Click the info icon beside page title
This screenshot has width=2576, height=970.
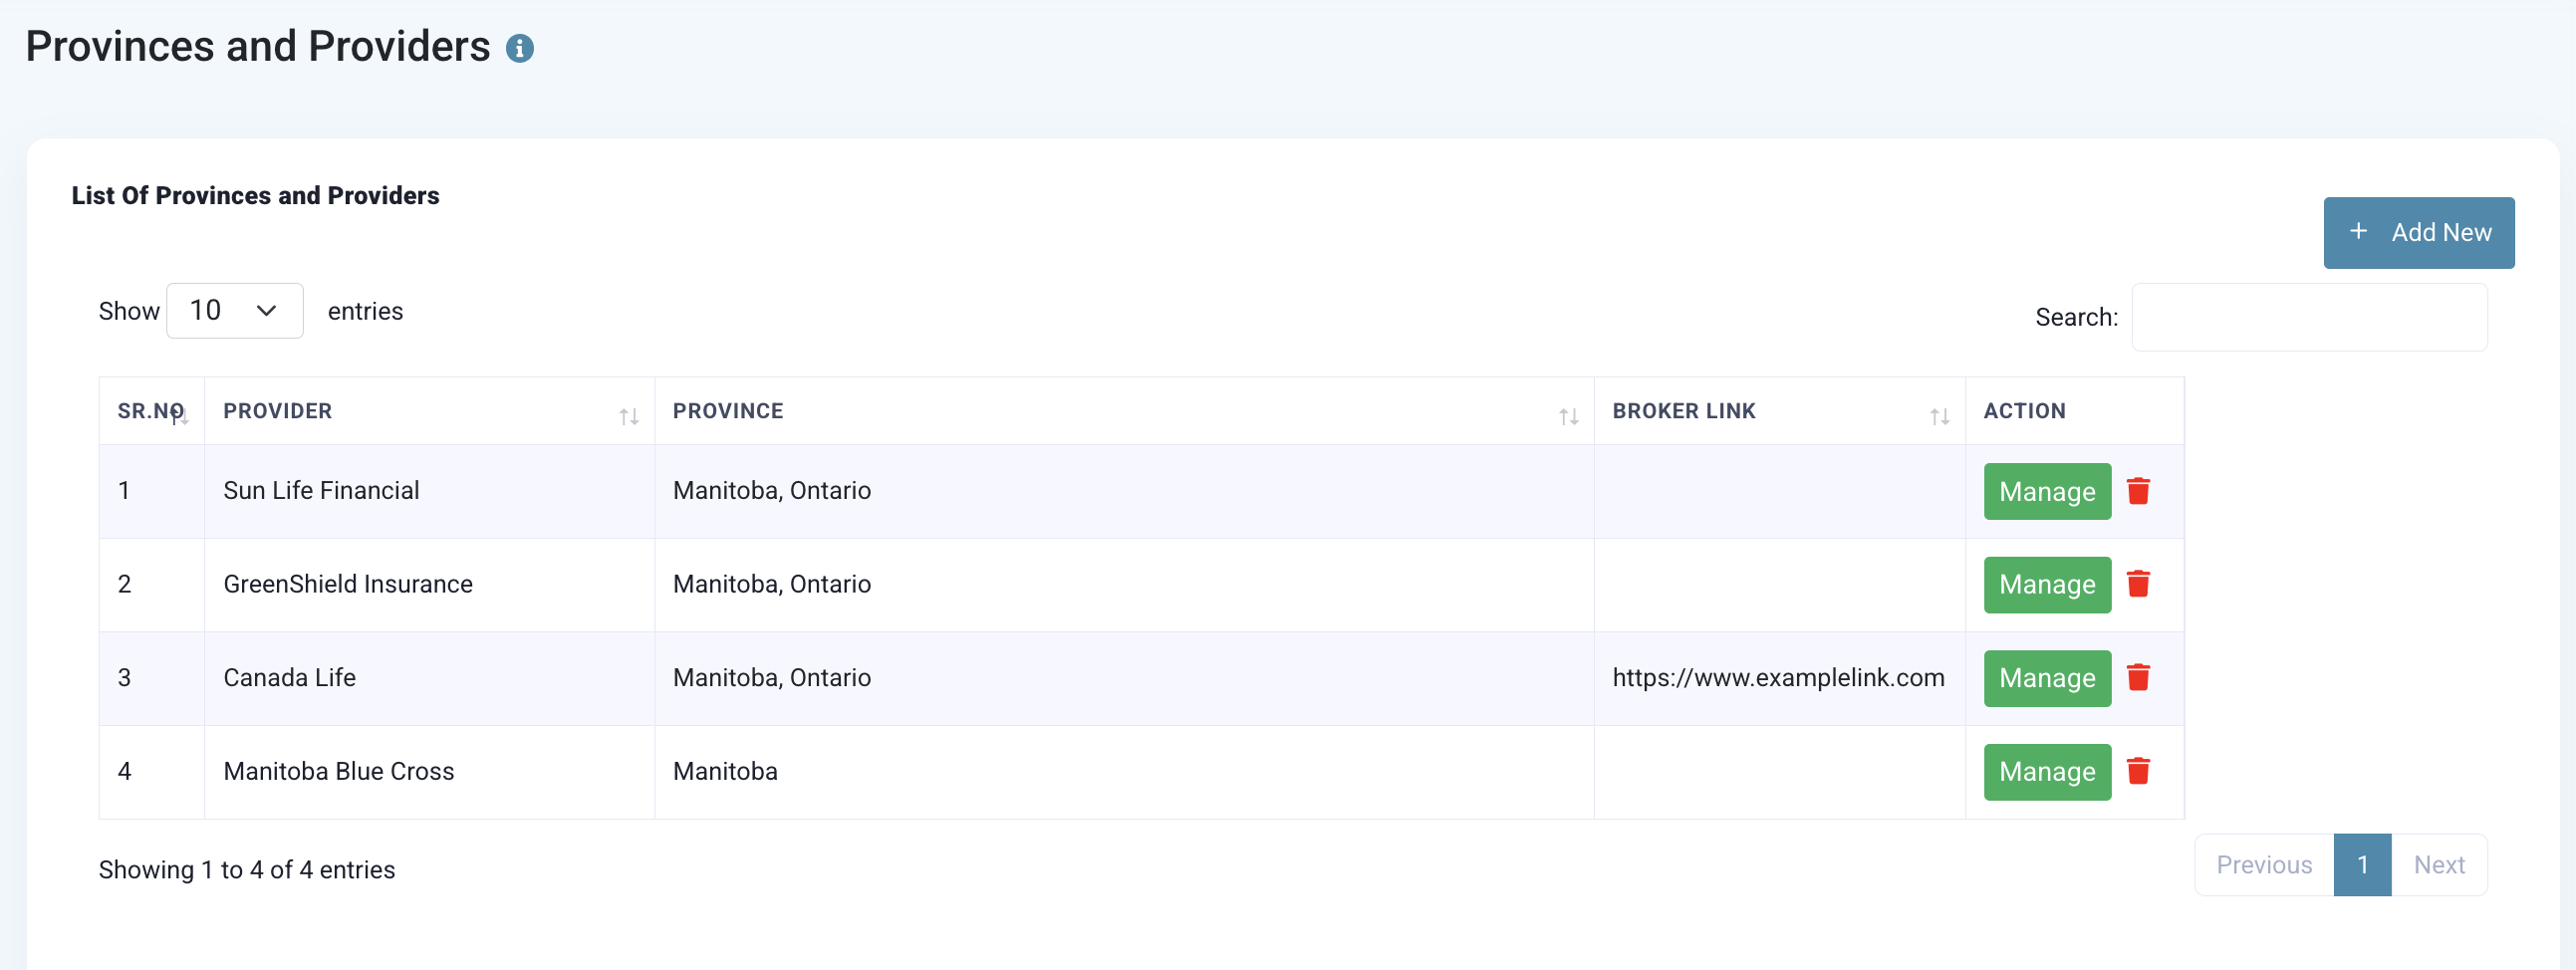519,48
